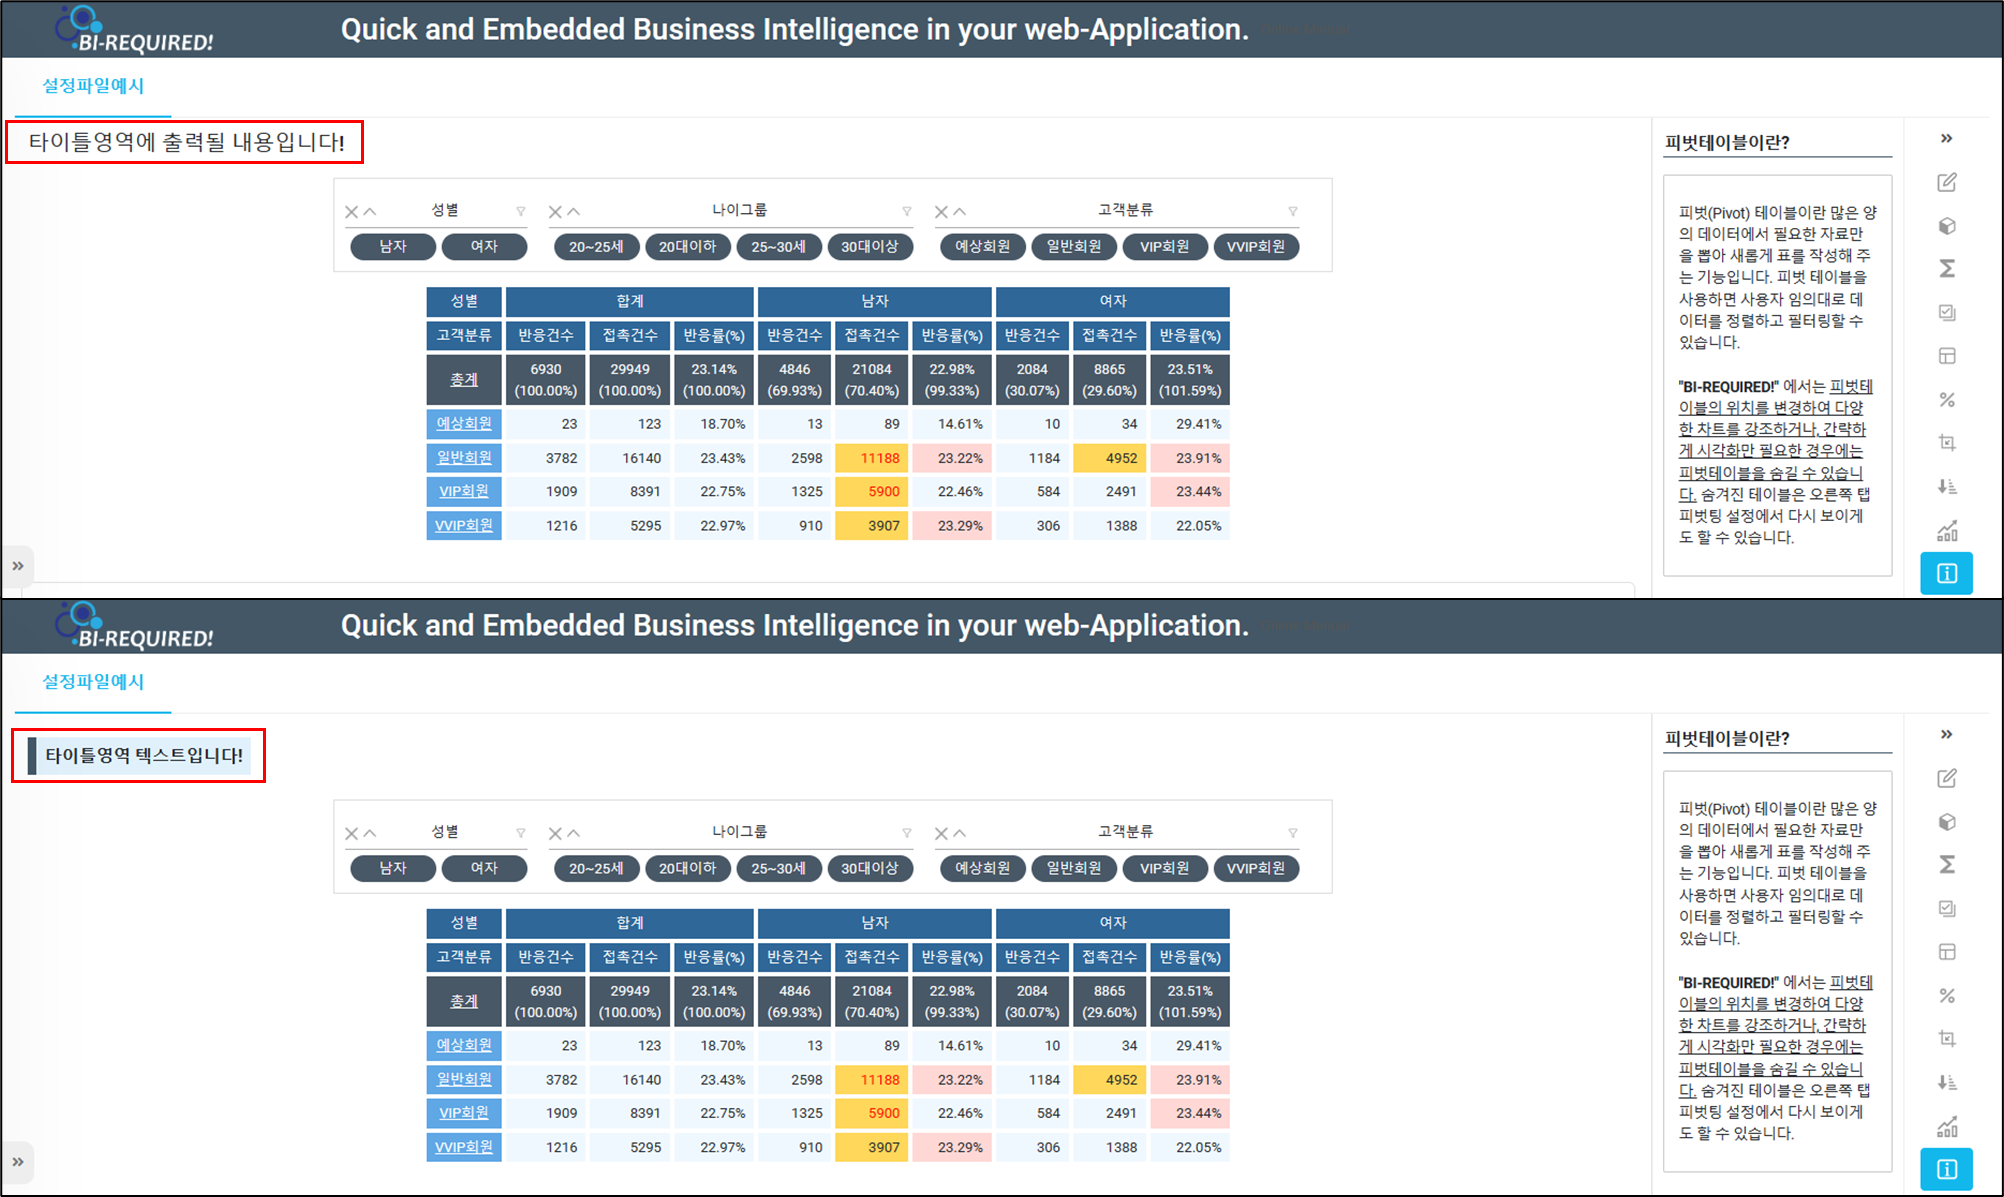Open the chart icon in bottom screenshot
2004x1197 pixels.
[1946, 1126]
